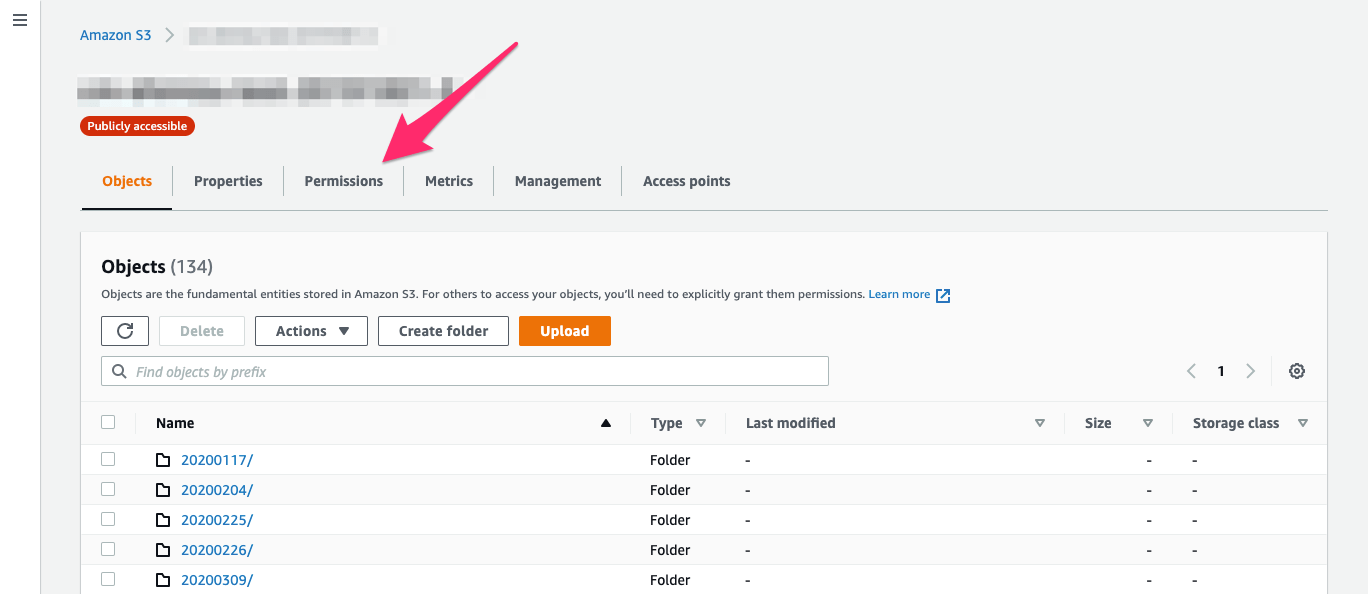Open the Actions dropdown

[311, 330]
